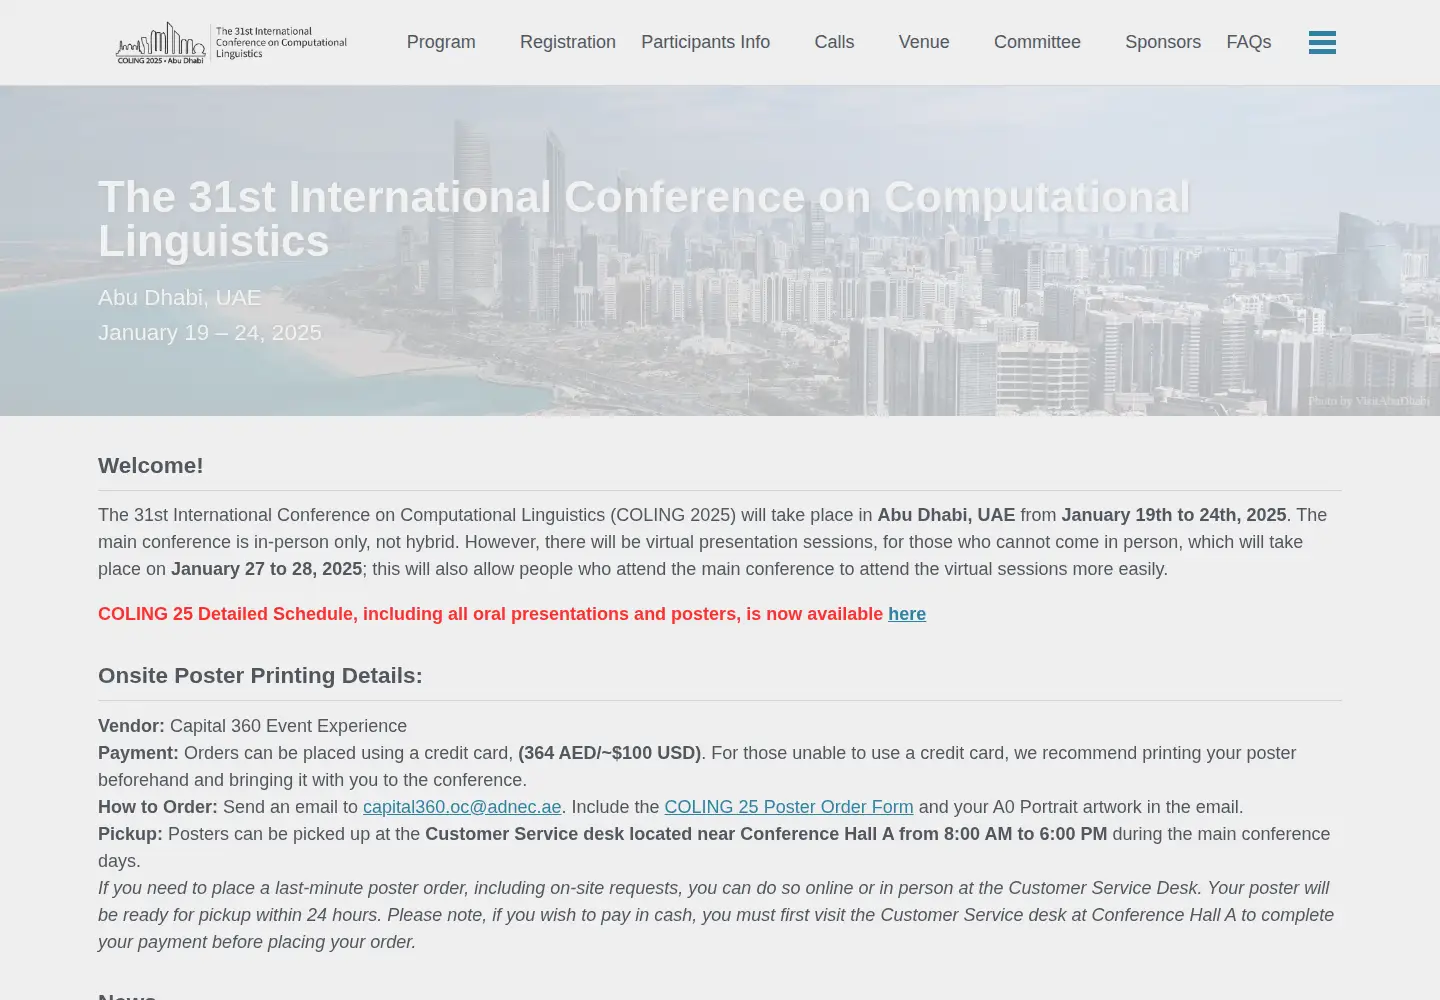
Task: Click the 'Capital 360 Event Experience' vendor name
Action: pyautogui.click(x=288, y=726)
